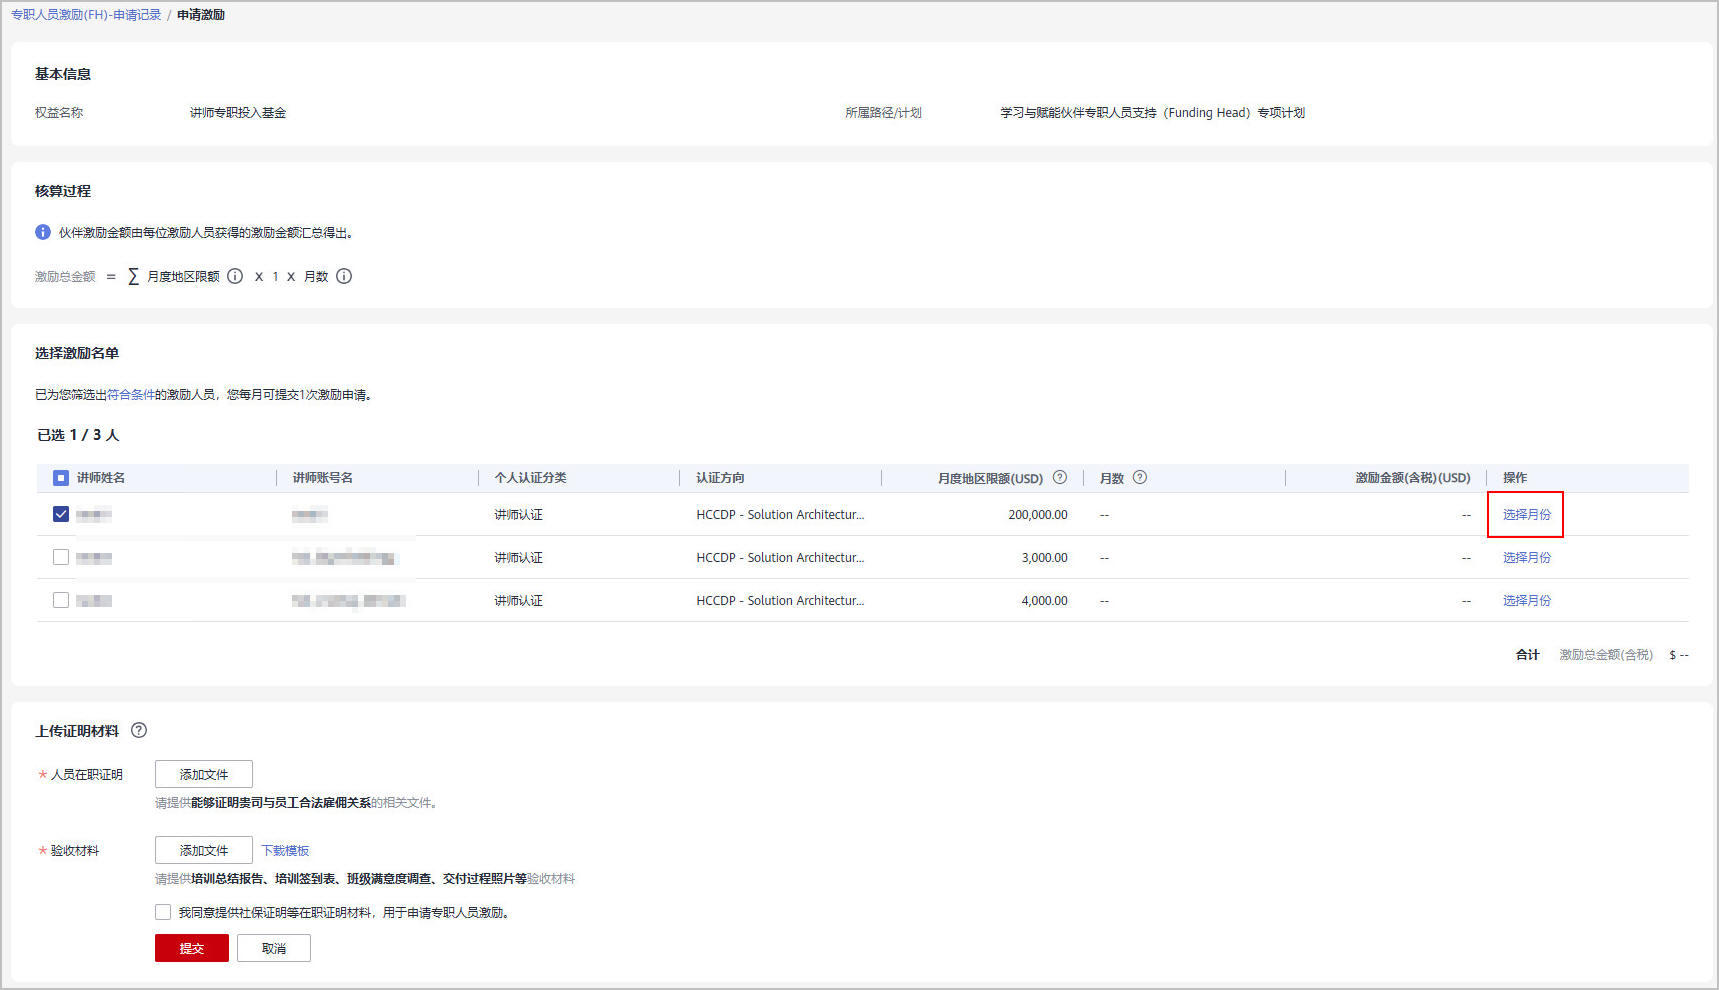This screenshot has width=1719, height=990.
Task: Click blue info icon in 核算过程 notice
Action: 43,232
